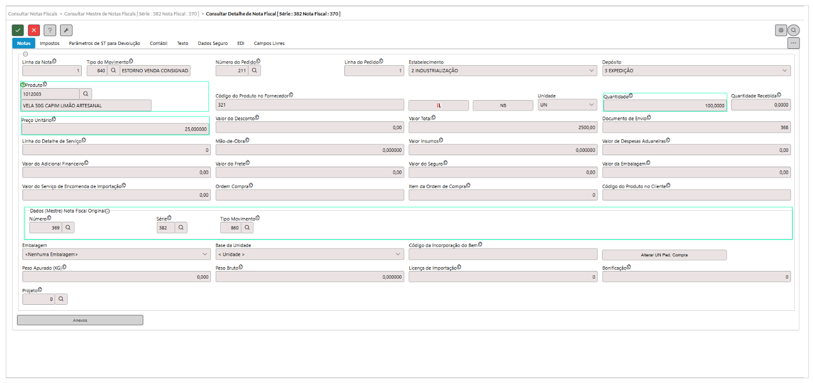The width and height of the screenshot is (813, 383).
Task: Go to Consultar Mestre de Notas Fiscais breadcrumb
Action: point(131,14)
